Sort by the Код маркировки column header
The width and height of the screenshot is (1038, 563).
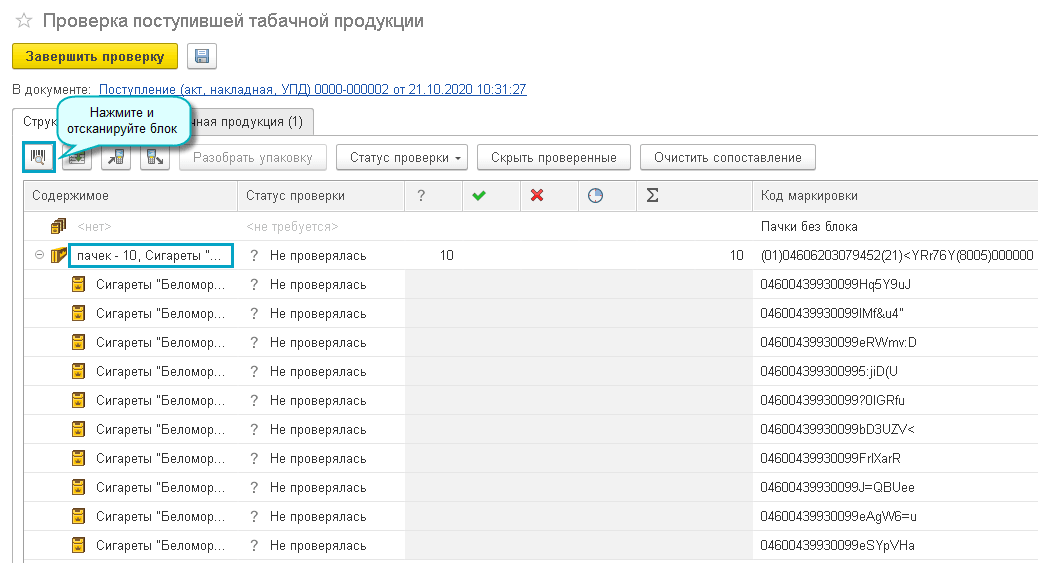(x=808, y=196)
